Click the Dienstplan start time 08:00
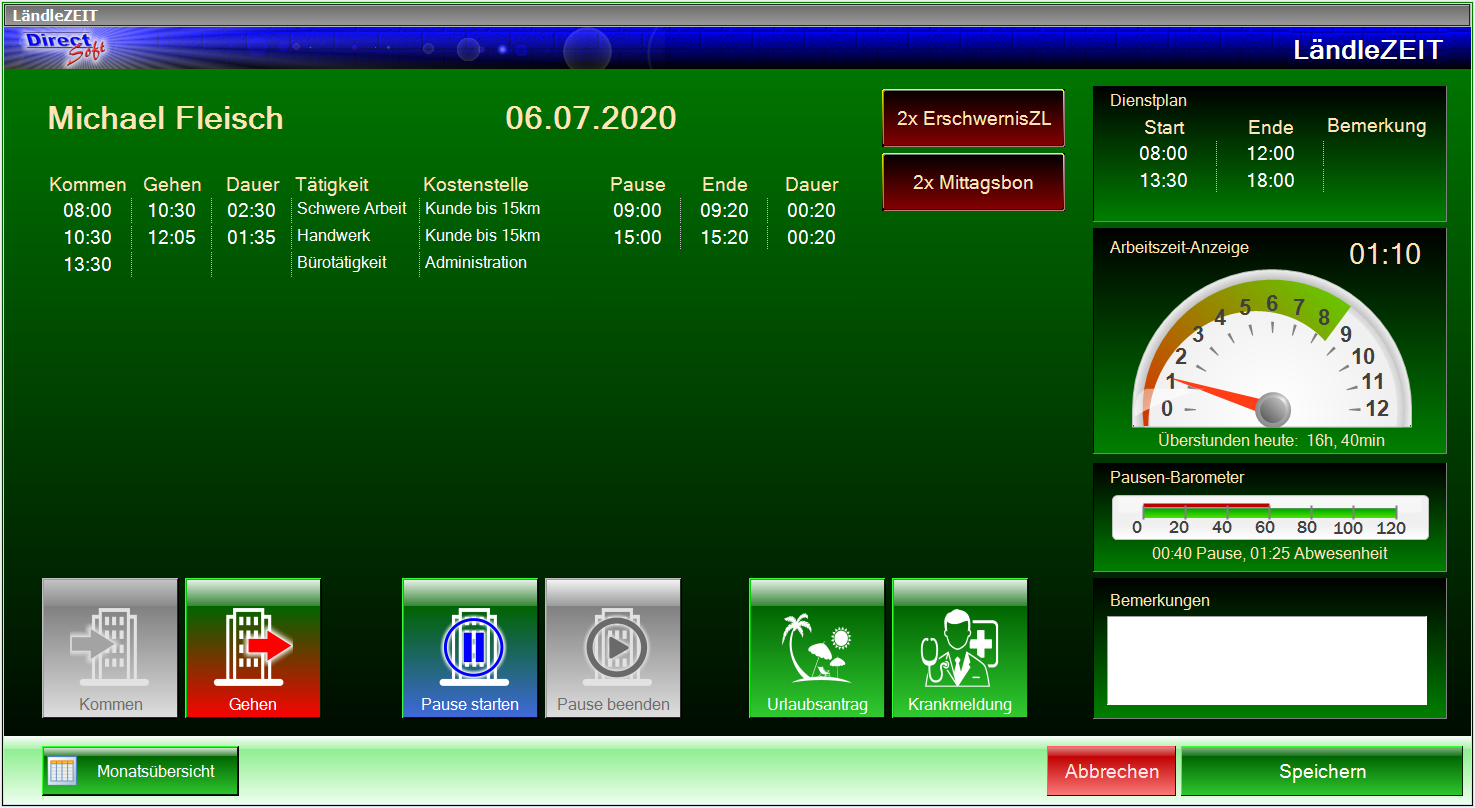The image size is (1475, 808). tap(1164, 154)
